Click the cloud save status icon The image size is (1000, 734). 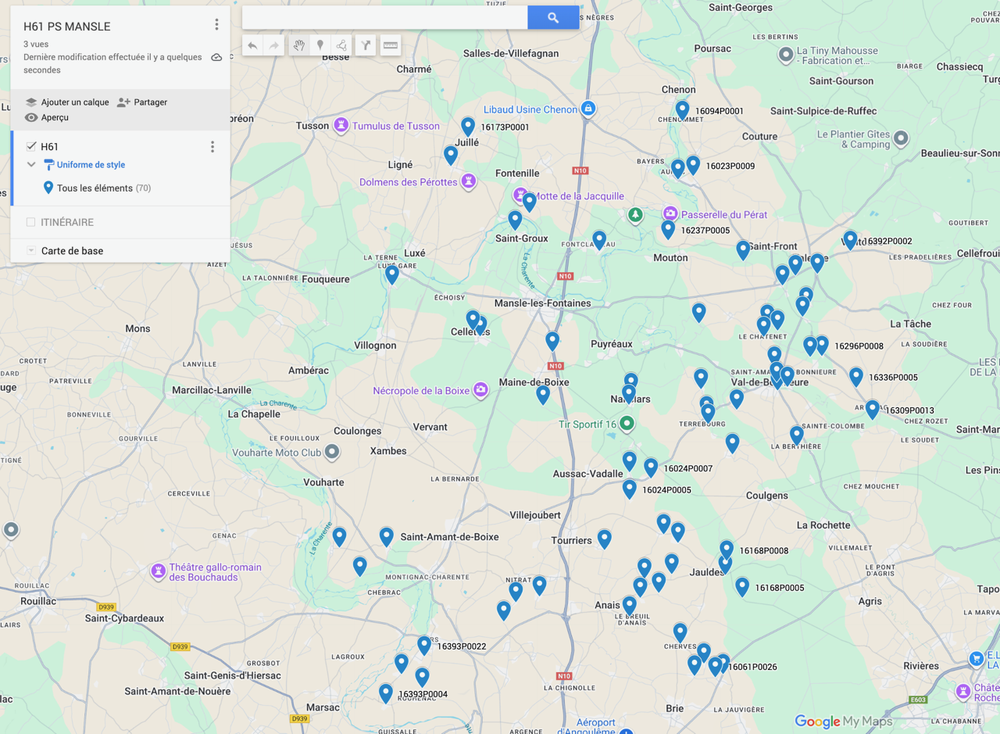[217, 58]
